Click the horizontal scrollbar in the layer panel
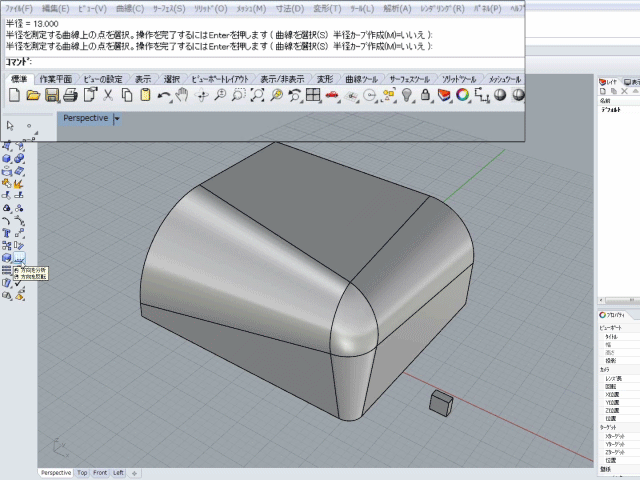The width and height of the screenshot is (640, 480). (x=619, y=300)
